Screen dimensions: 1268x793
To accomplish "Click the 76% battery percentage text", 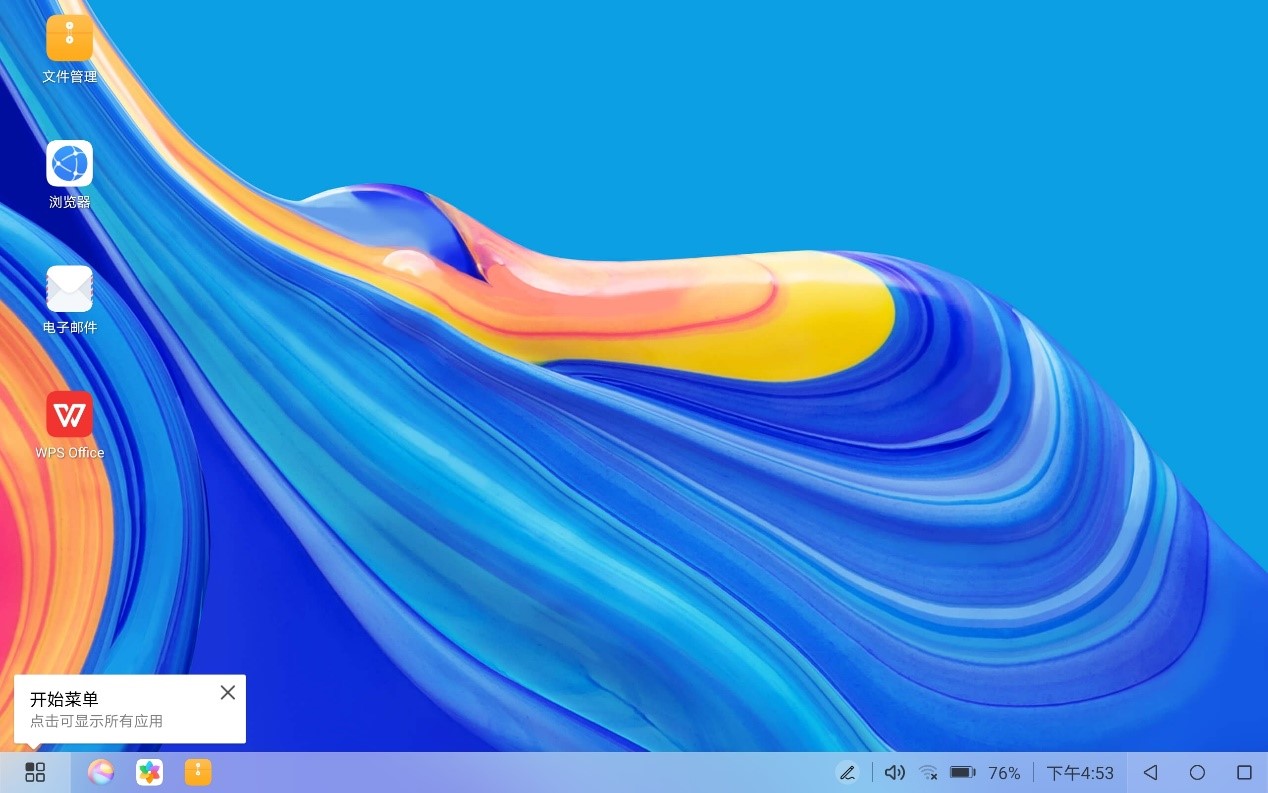I will [1004, 773].
